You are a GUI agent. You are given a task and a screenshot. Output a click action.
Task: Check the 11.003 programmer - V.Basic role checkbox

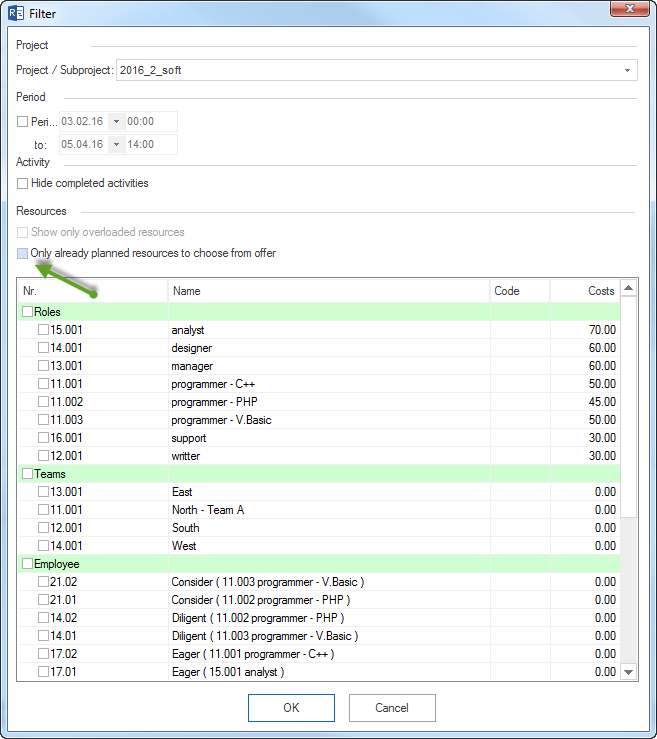click(43, 419)
